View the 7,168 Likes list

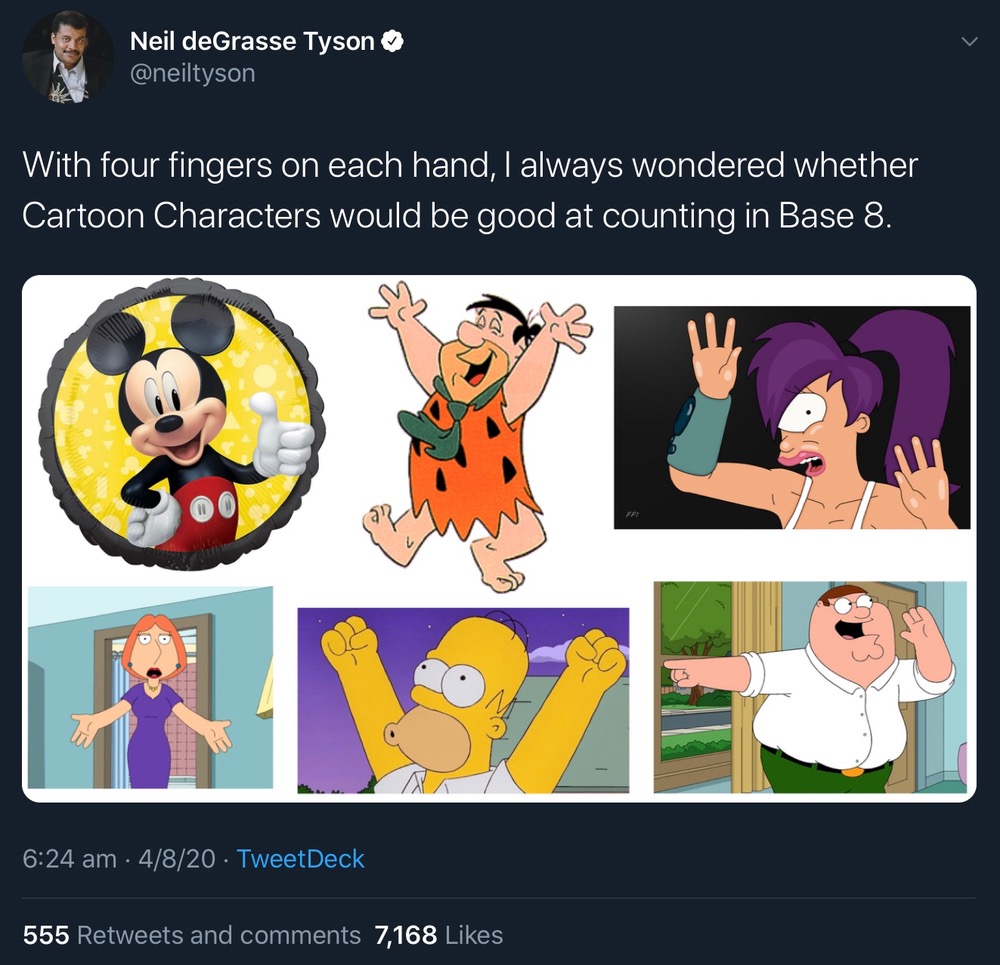click(438, 935)
